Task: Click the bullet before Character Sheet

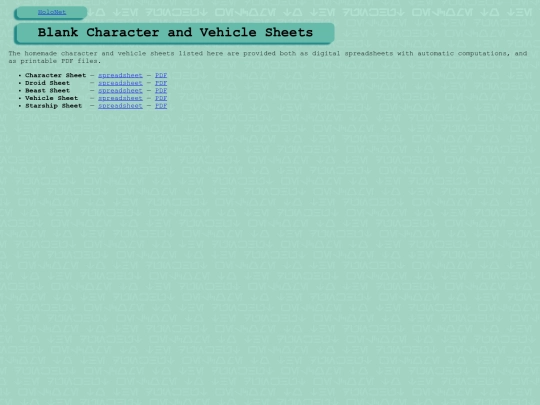Action: [x=20, y=75]
